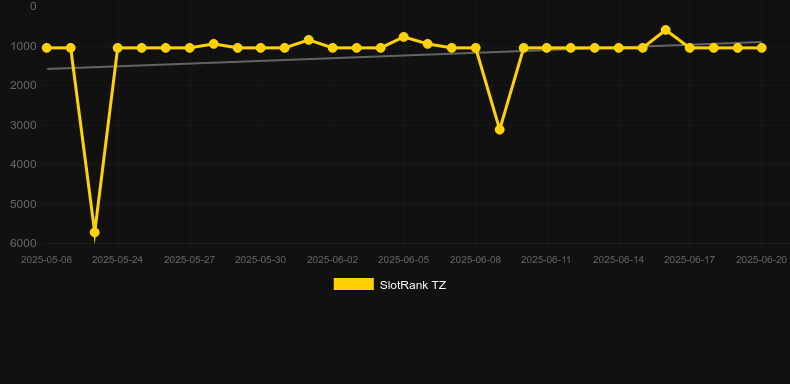Click the 2025-05-08 x-axis label
790x384 pixels.
(x=46, y=260)
